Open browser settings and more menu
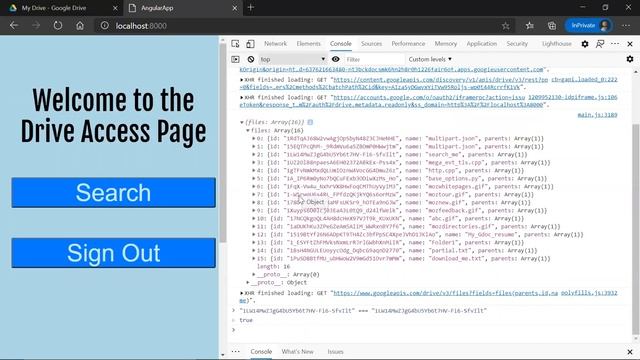Screen dimensions: 640x360 626,26
